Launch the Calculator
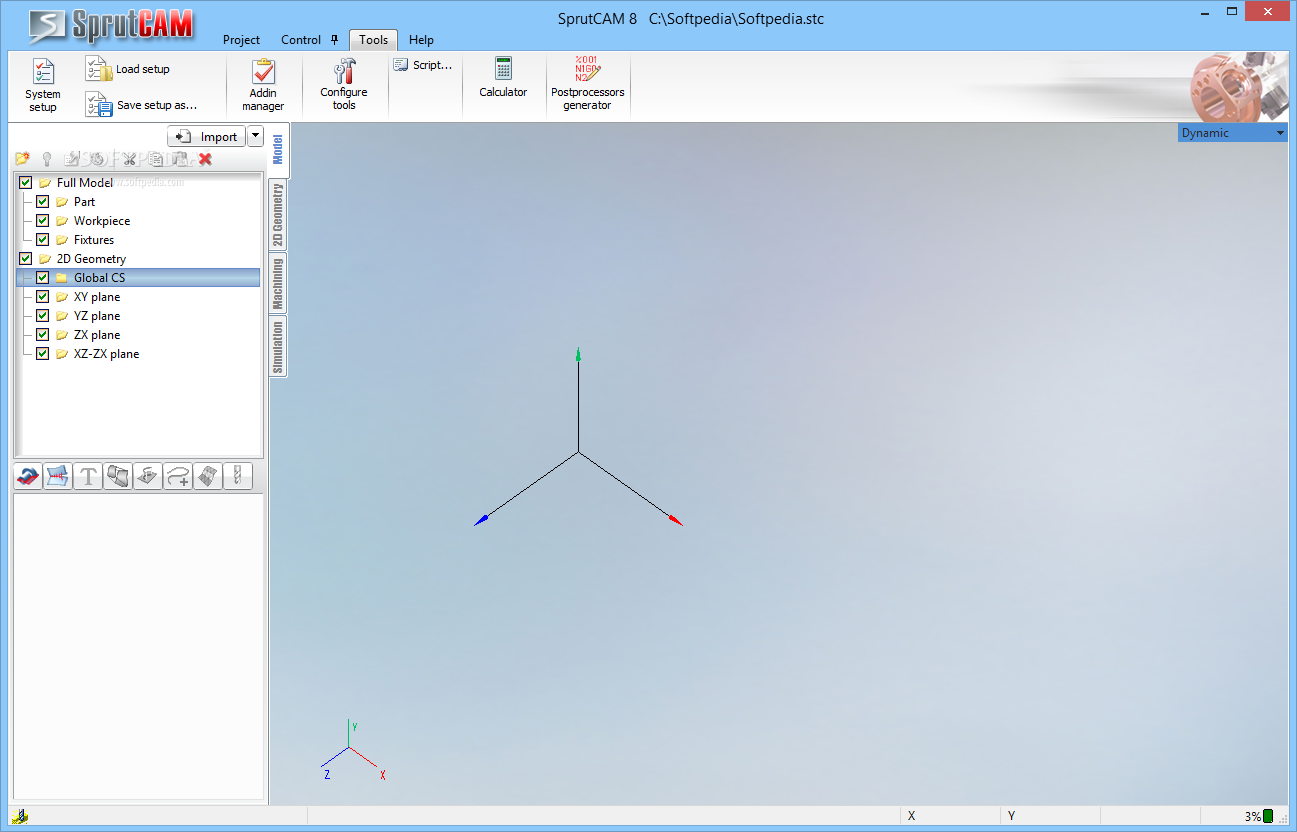 [503, 78]
